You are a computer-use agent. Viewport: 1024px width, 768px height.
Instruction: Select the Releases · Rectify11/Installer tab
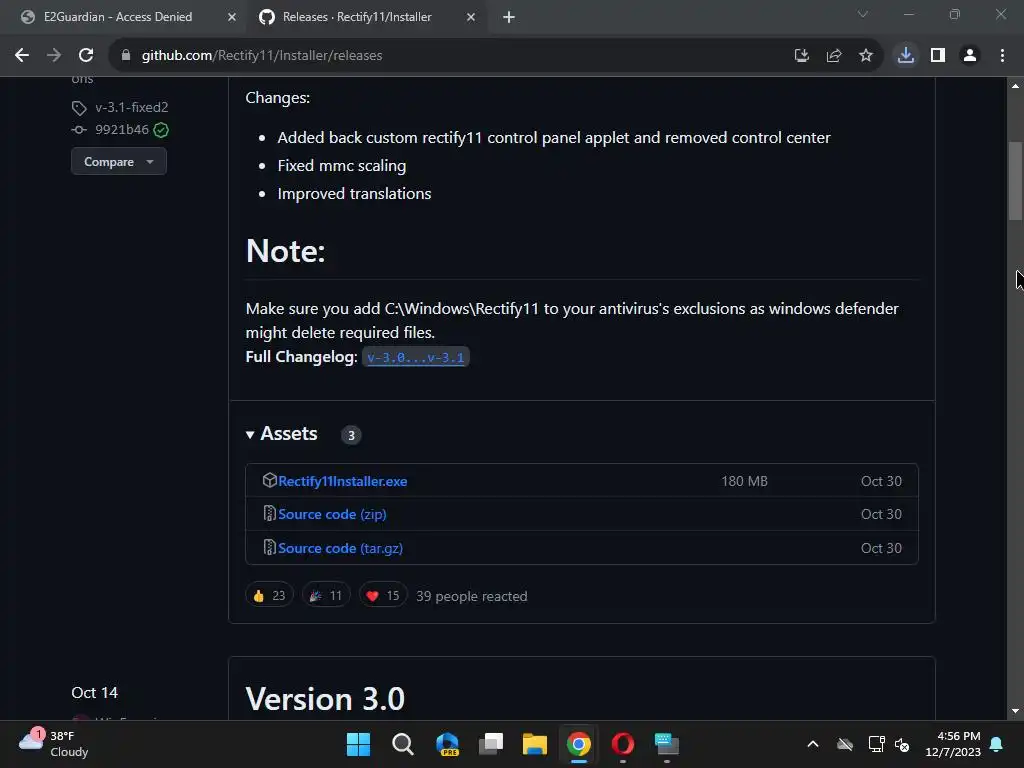pyautogui.click(x=357, y=17)
